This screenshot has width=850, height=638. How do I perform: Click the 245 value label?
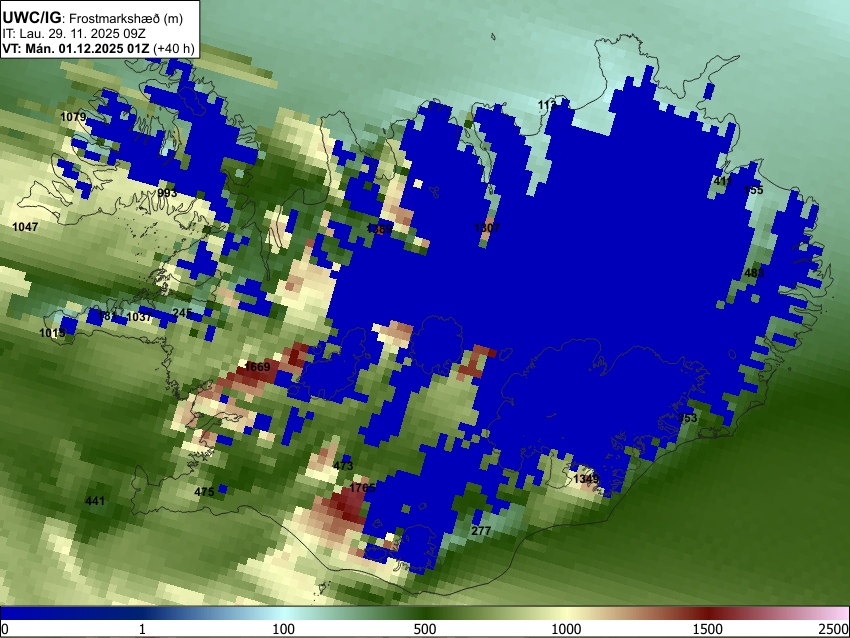tap(182, 313)
